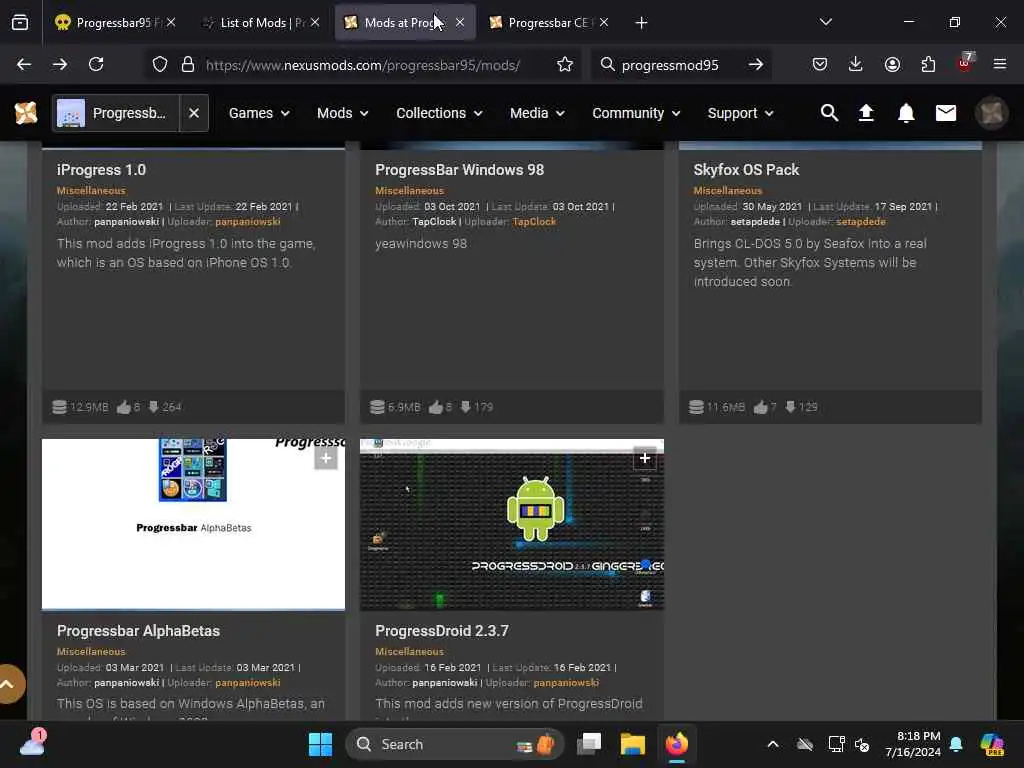Open Progressbar AlphaBetas thumbnail image
Image resolution: width=1024 pixels, height=768 pixels.
click(x=193, y=524)
